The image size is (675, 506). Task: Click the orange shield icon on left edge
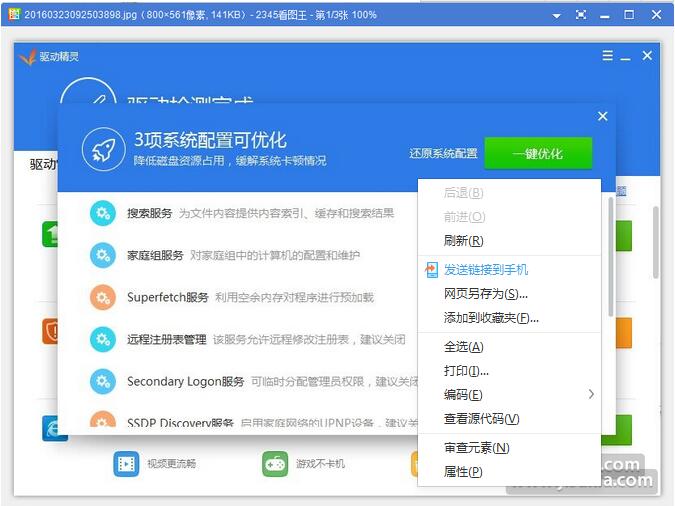(50, 331)
